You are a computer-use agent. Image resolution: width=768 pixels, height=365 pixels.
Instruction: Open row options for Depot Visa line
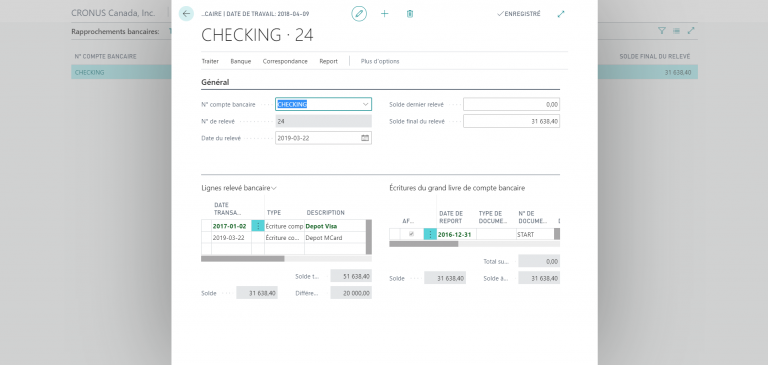pyautogui.click(x=258, y=226)
